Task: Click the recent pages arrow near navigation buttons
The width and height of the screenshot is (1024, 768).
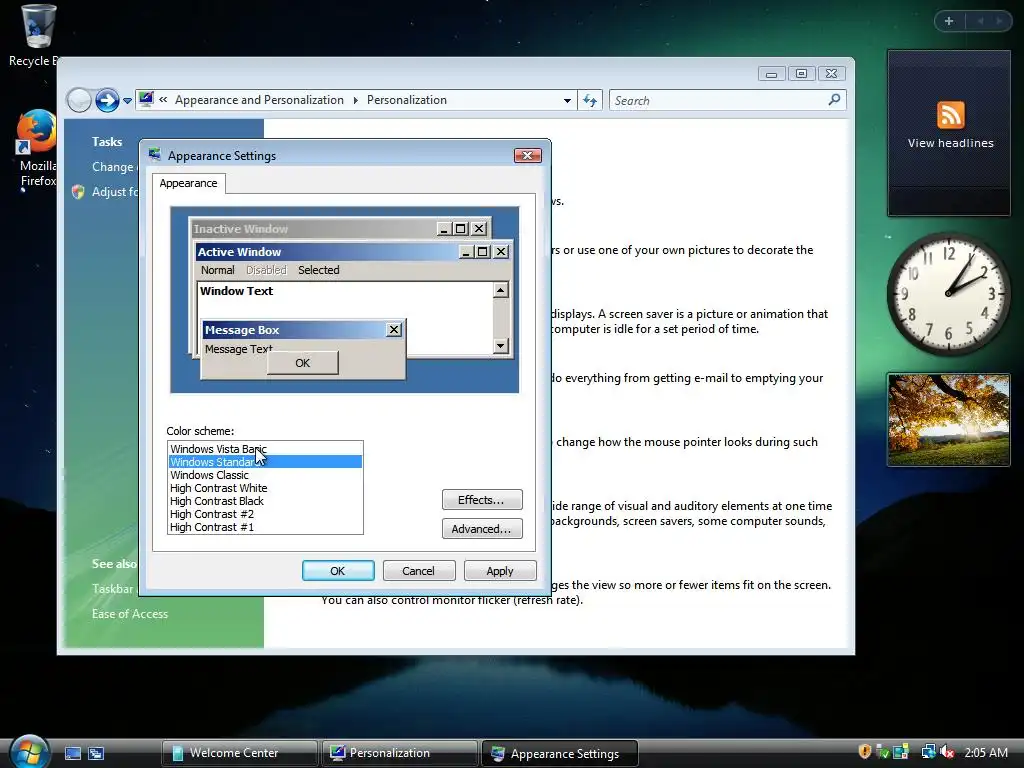Action: (x=127, y=101)
